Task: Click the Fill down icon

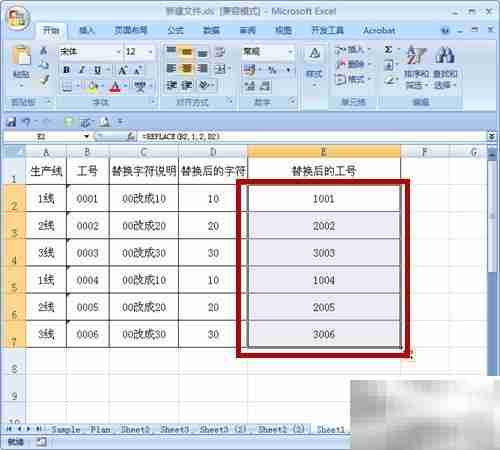Action: (389, 65)
